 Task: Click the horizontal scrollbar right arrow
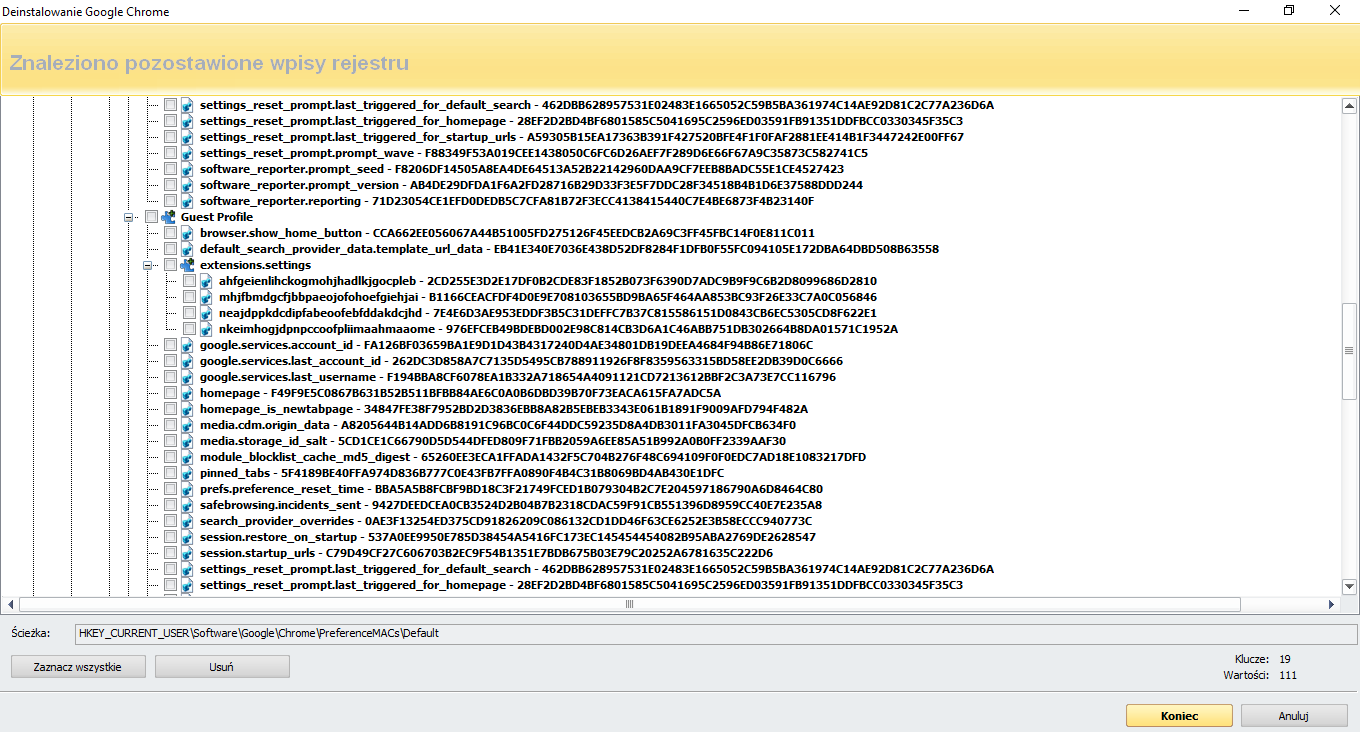point(1331,604)
